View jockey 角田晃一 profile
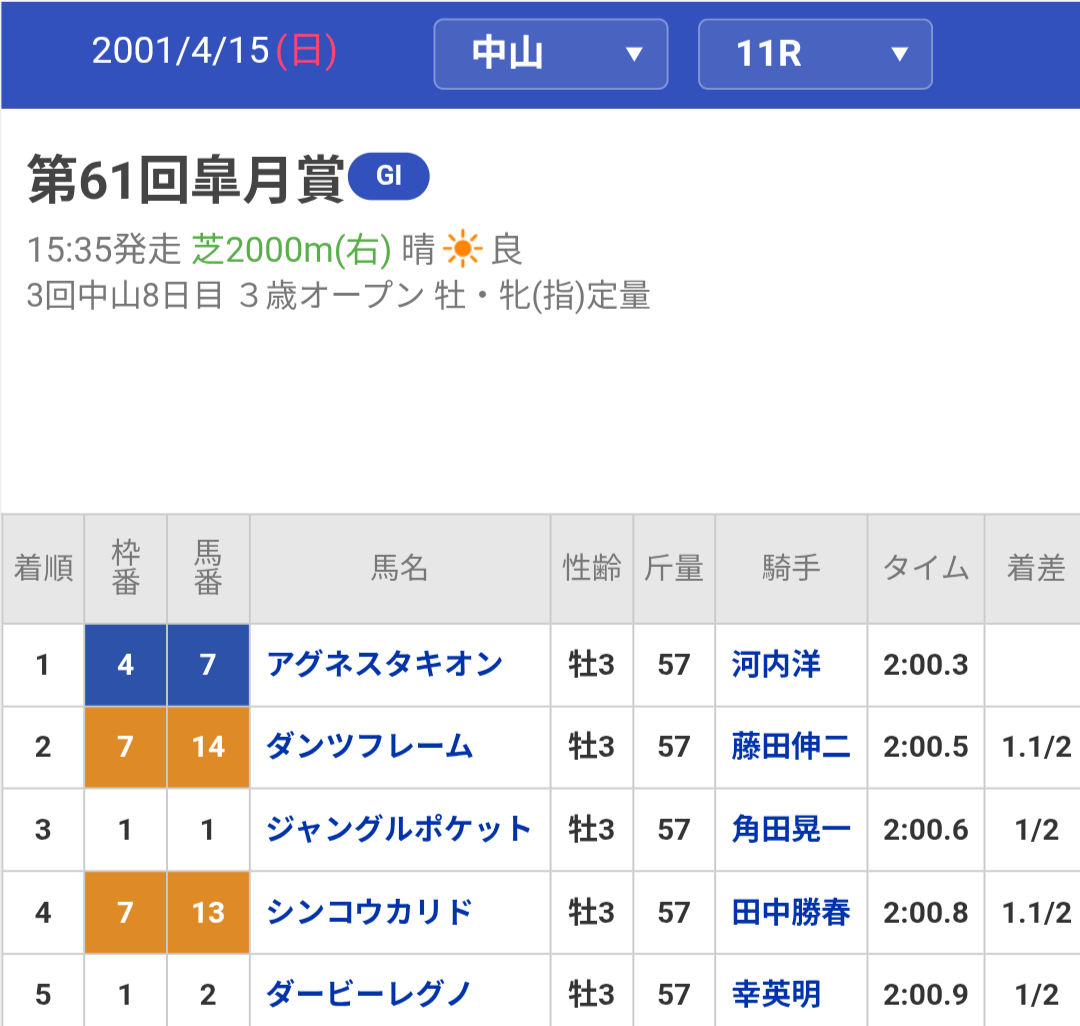The width and height of the screenshot is (1080, 1026). click(x=791, y=829)
